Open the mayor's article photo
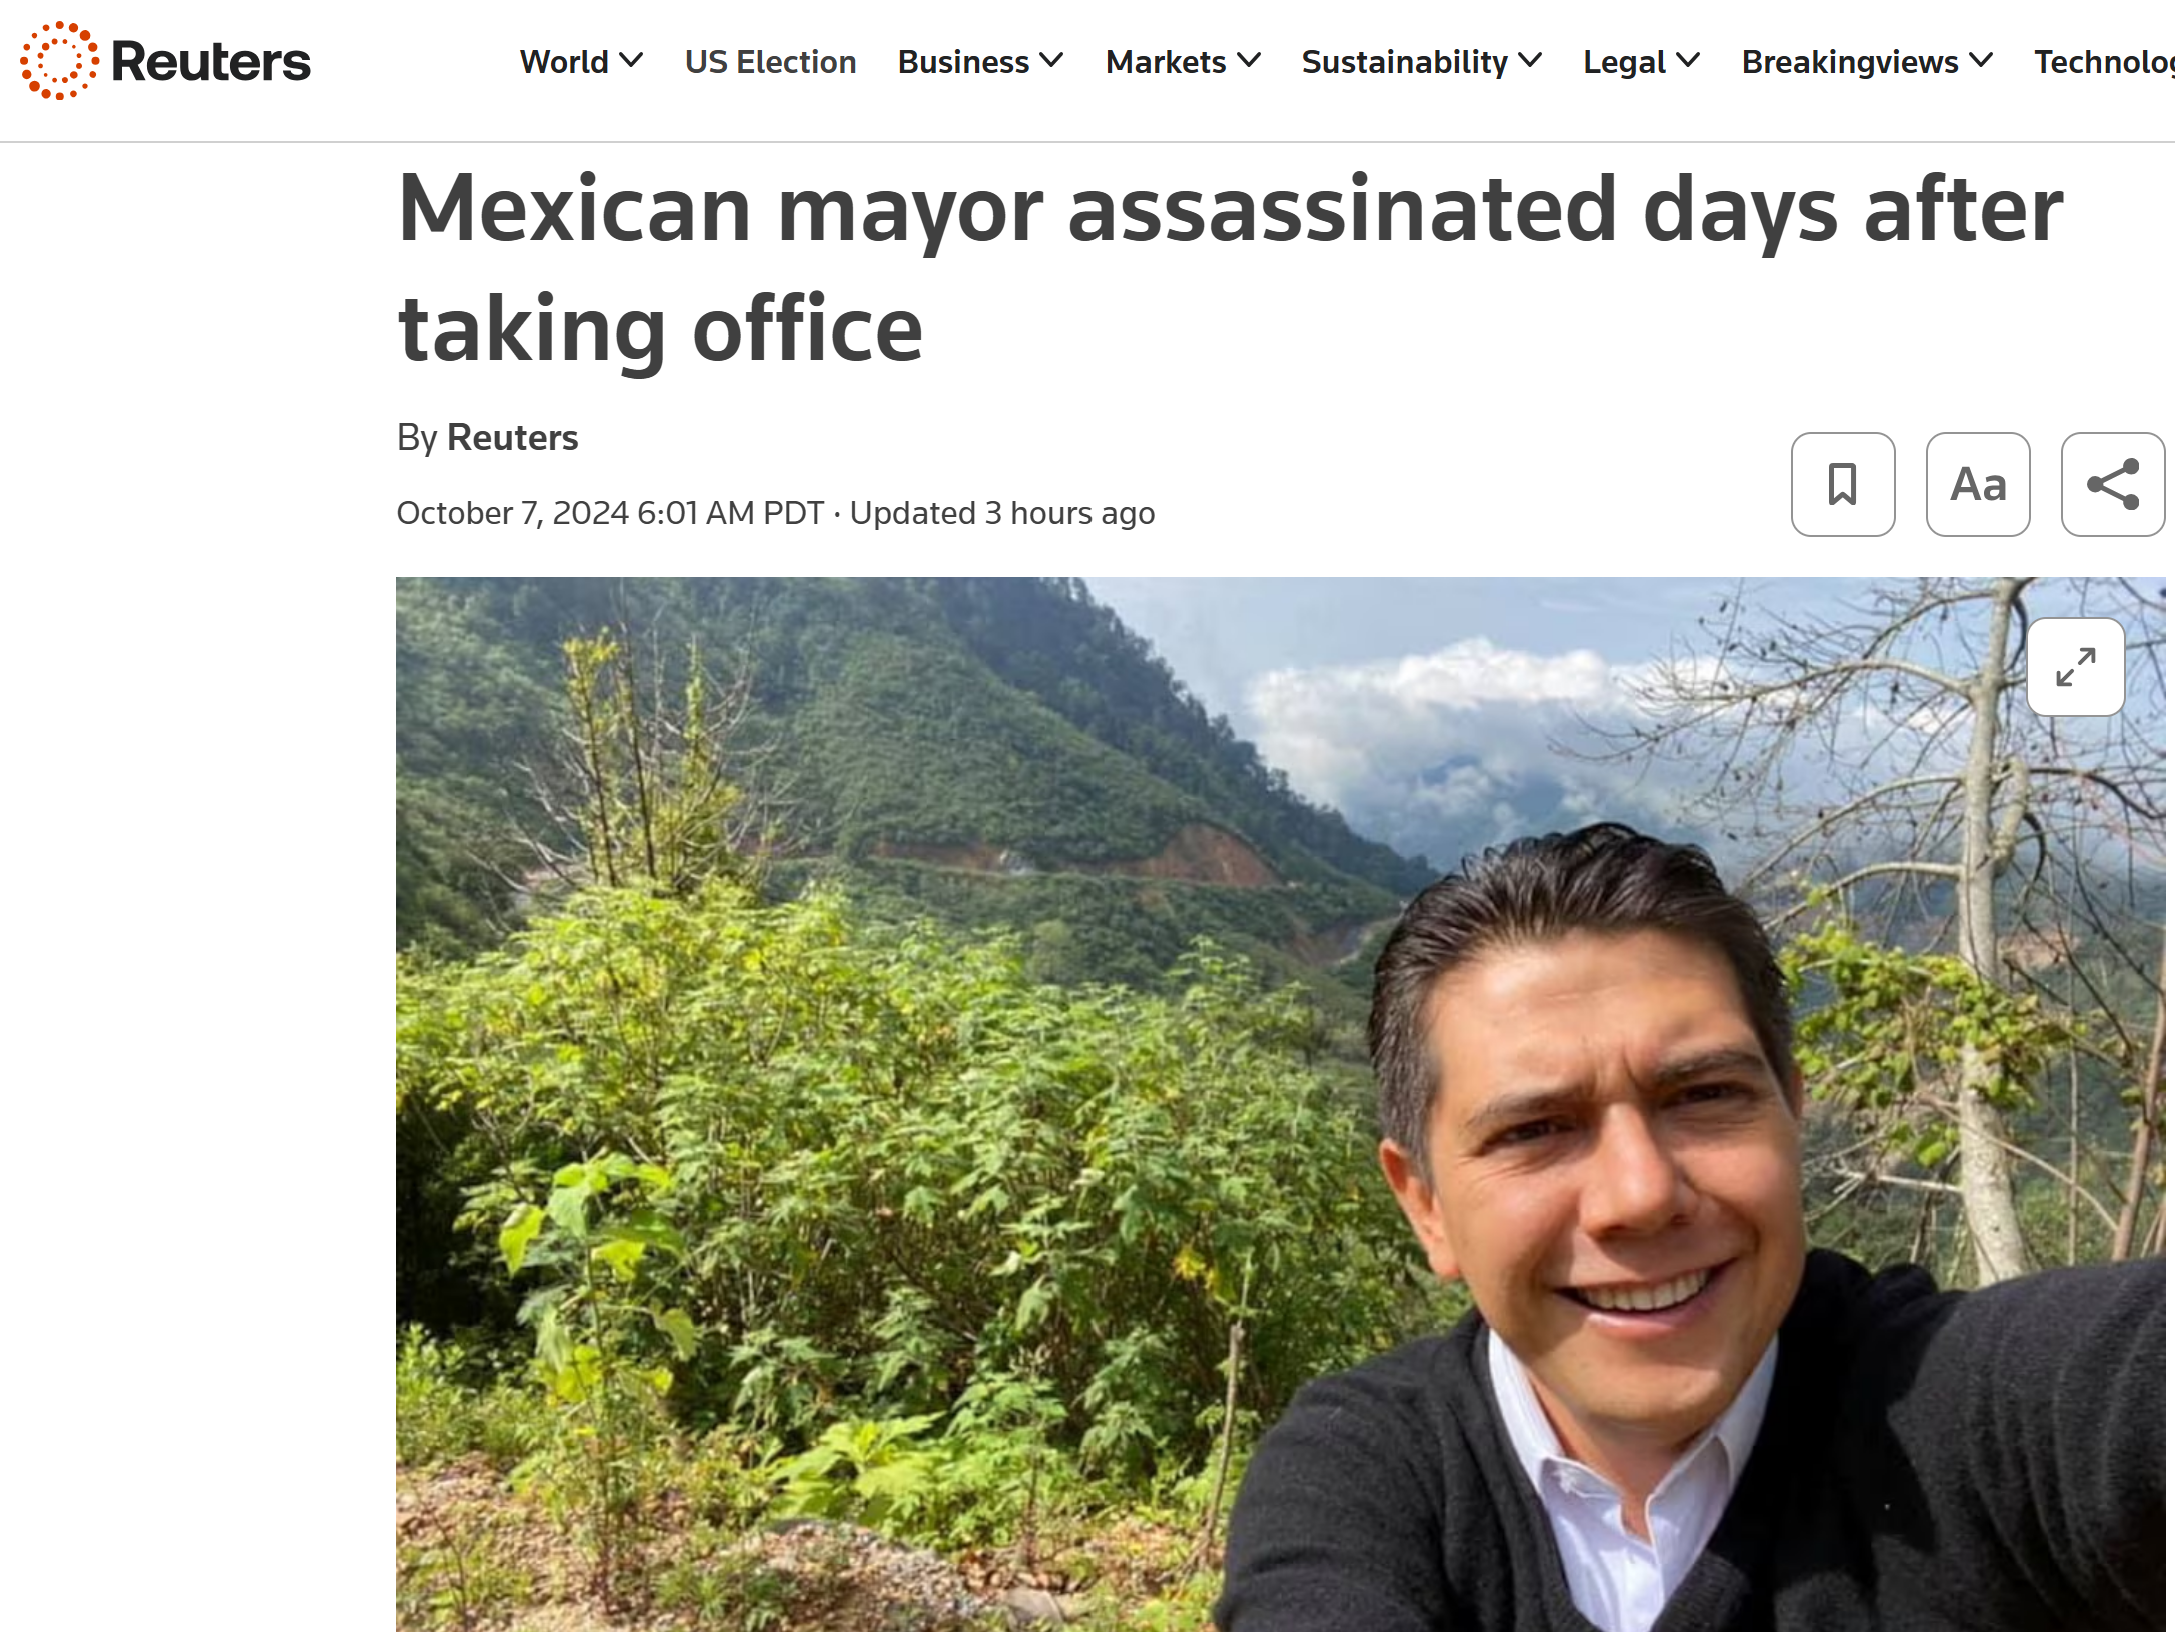2175x1632 pixels. (1280, 1104)
